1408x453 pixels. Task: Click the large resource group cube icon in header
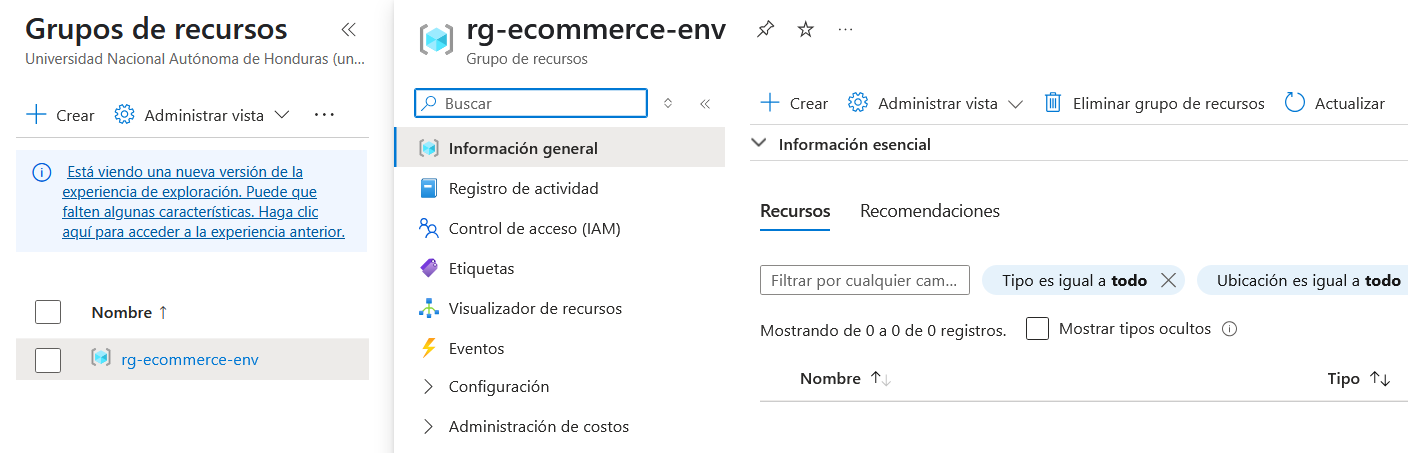436,40
